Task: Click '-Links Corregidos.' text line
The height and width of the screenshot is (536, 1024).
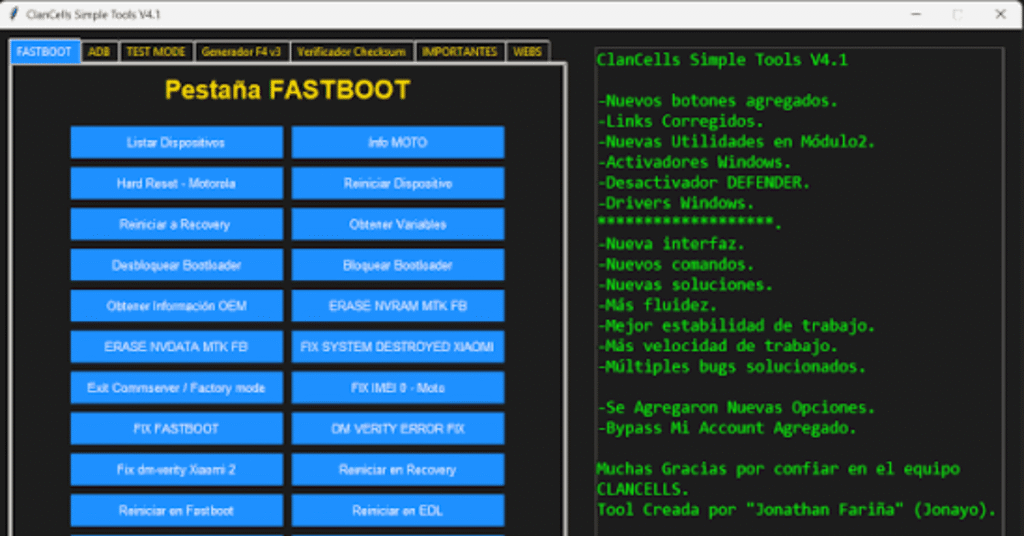Action: tap(680, 121)
